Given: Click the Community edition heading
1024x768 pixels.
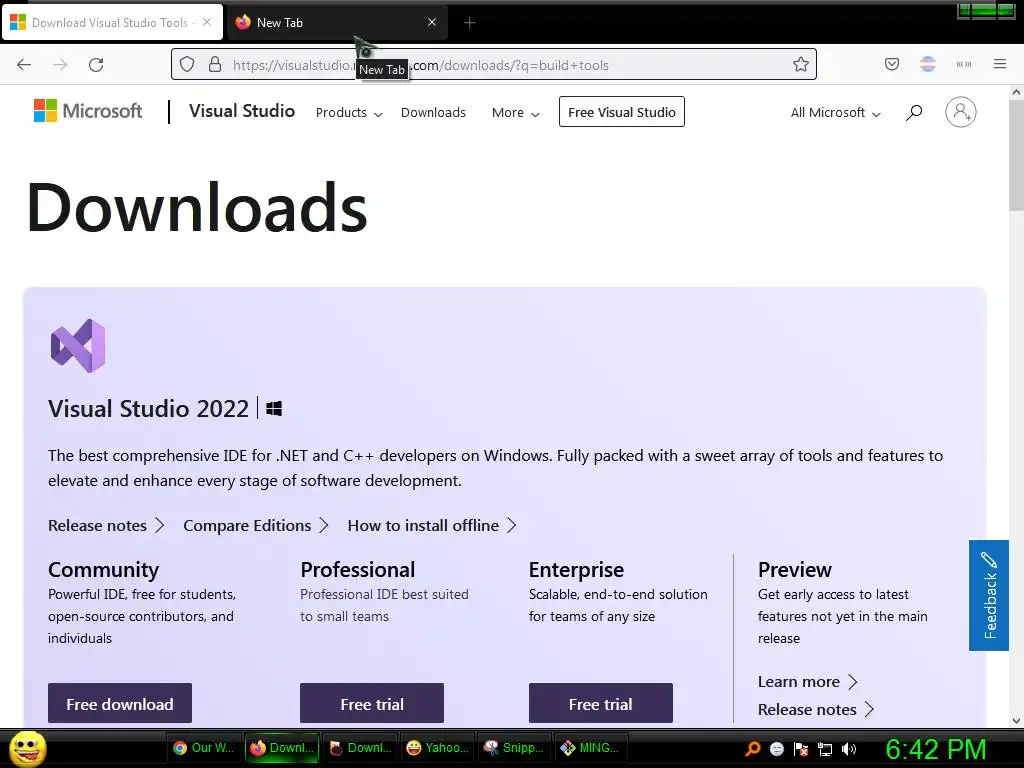Looking at the screenshot, I should (103, 569).
